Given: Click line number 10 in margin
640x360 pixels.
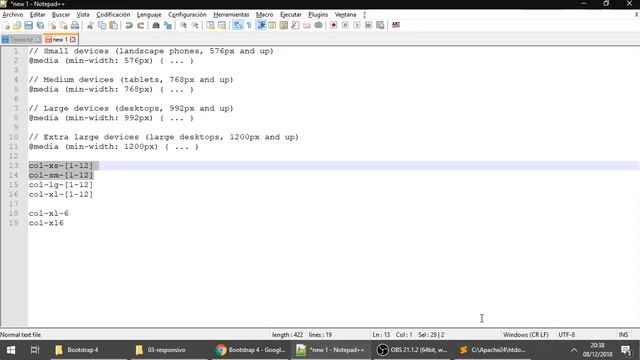Looking at the screenshot, I should pyautogui.click(x=13, y=137).
